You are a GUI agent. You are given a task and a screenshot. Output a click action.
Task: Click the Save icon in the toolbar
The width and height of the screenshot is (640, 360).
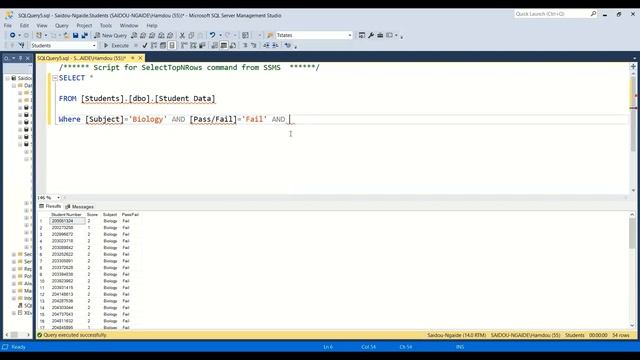tap(76, 36)
